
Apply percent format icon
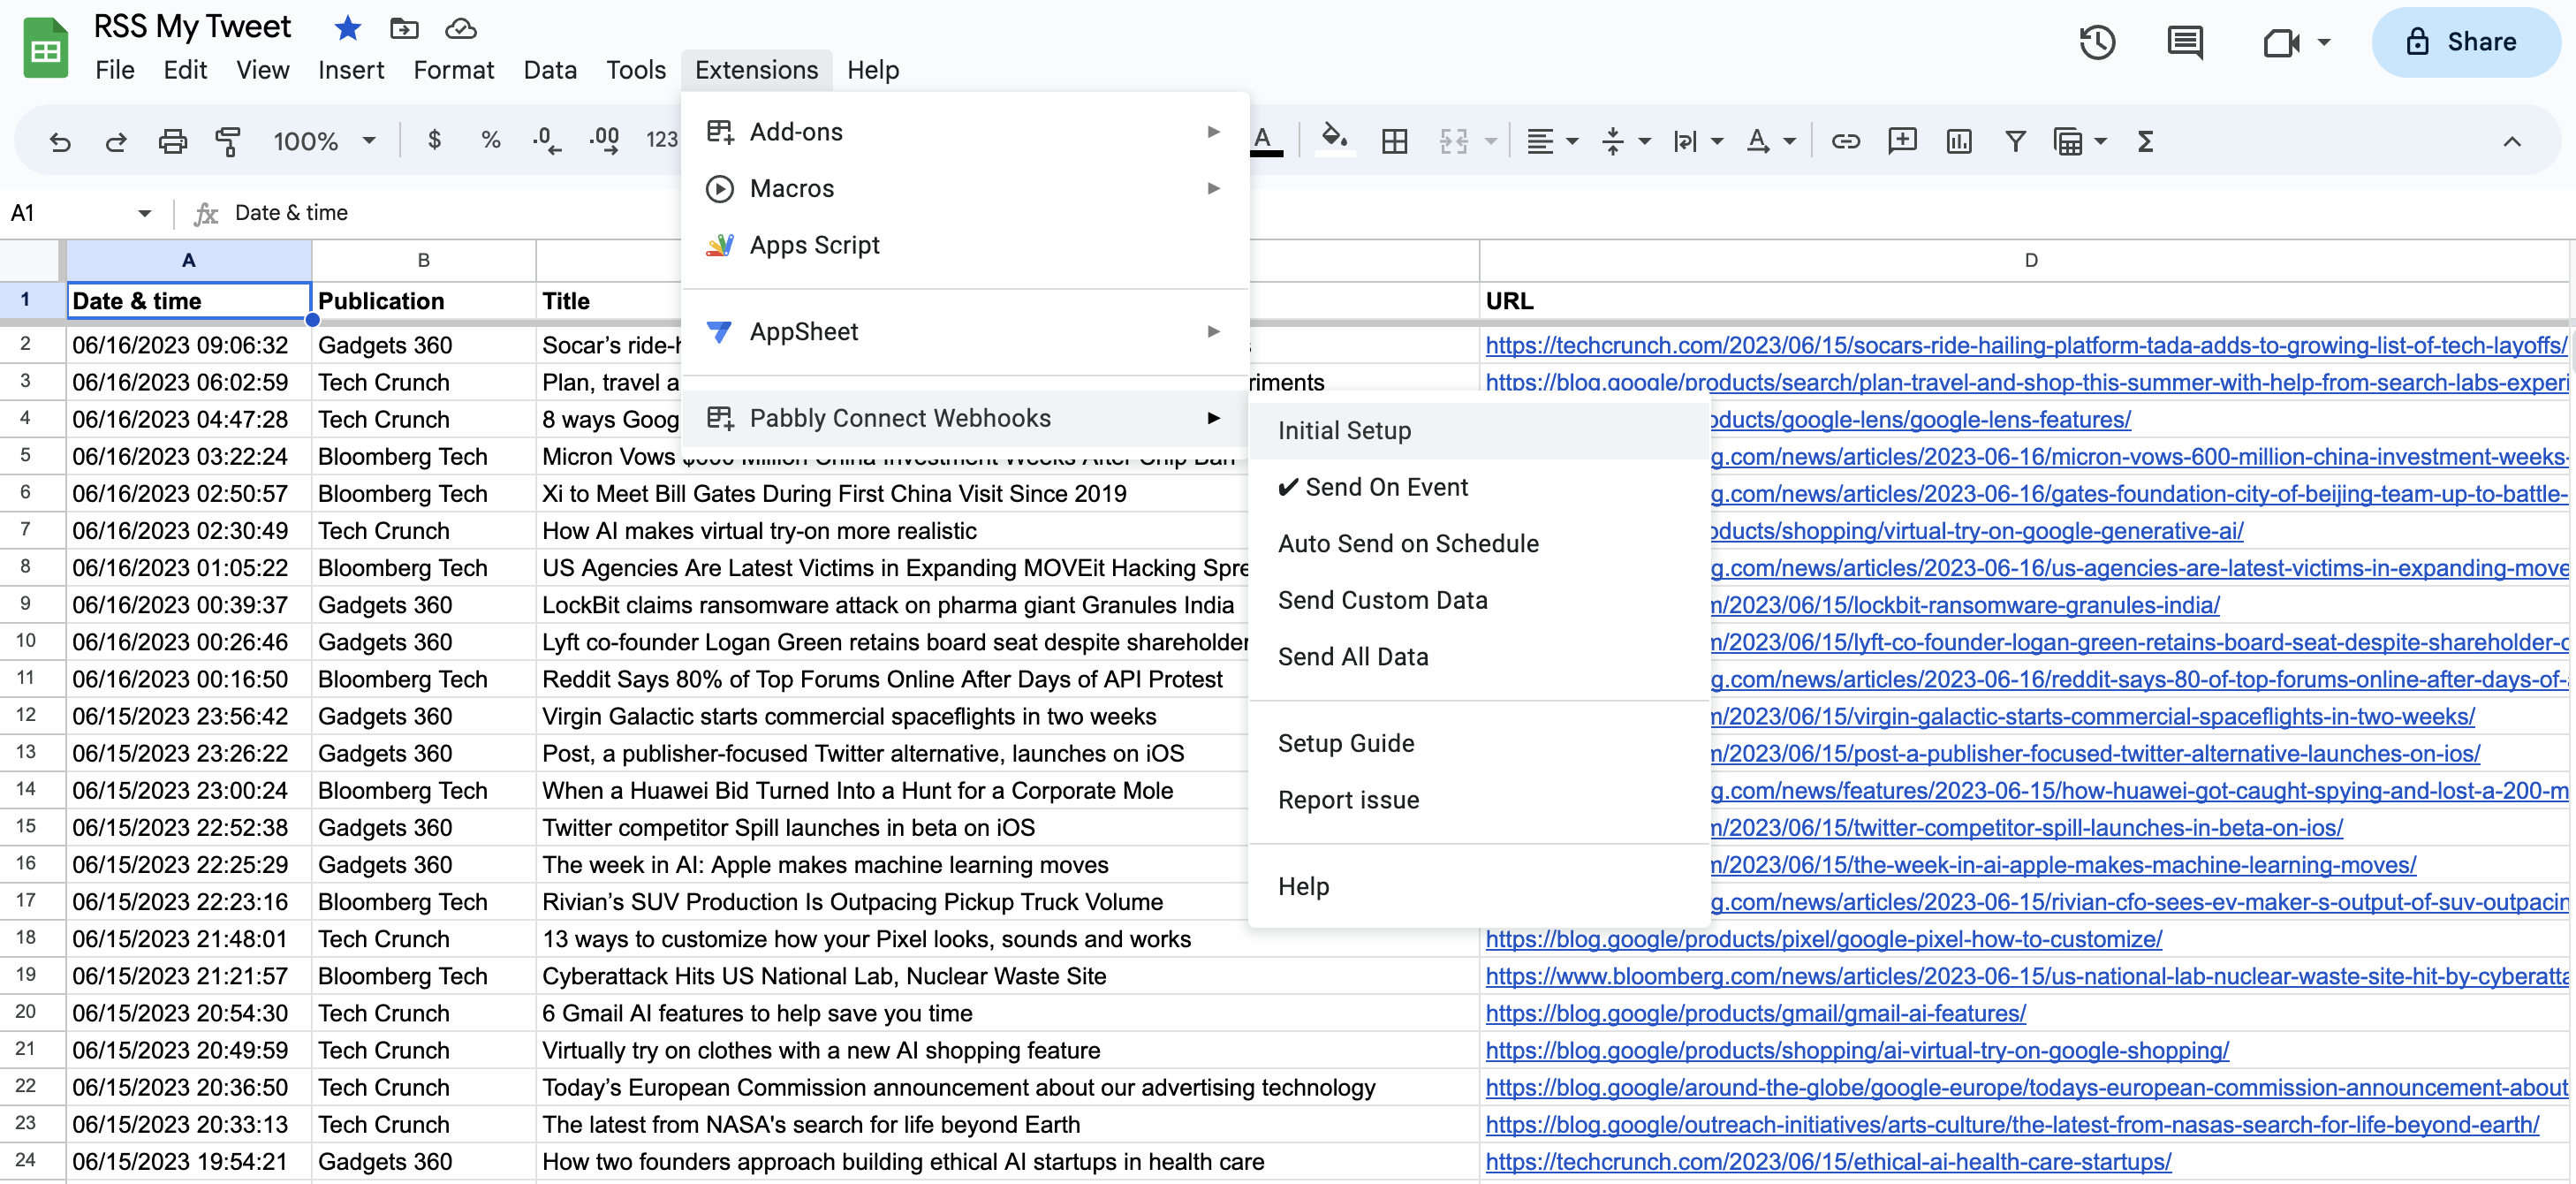[490, 140]
